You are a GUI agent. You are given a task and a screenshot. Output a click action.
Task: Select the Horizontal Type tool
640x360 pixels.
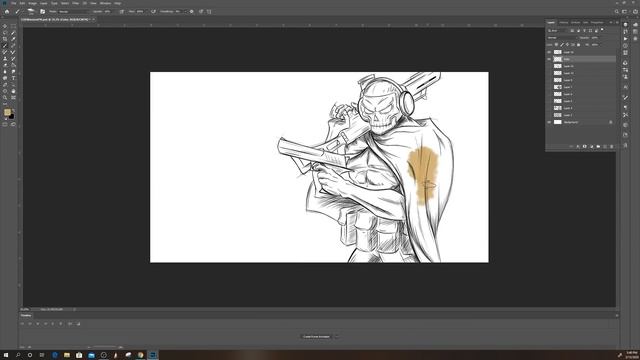click(13, 78)
